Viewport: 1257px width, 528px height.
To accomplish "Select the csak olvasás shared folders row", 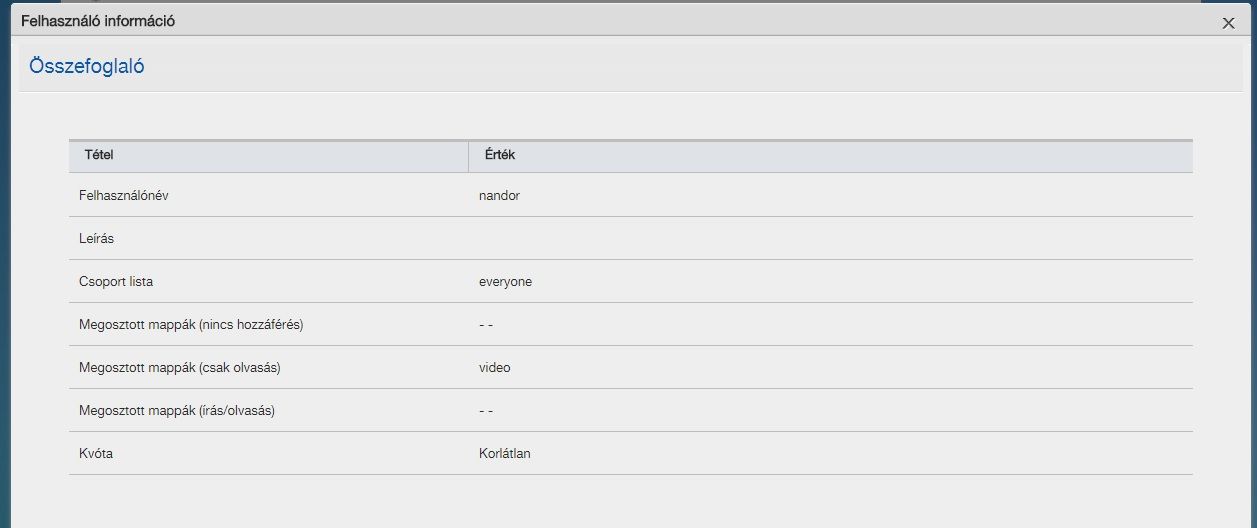I will click(631, 368).
